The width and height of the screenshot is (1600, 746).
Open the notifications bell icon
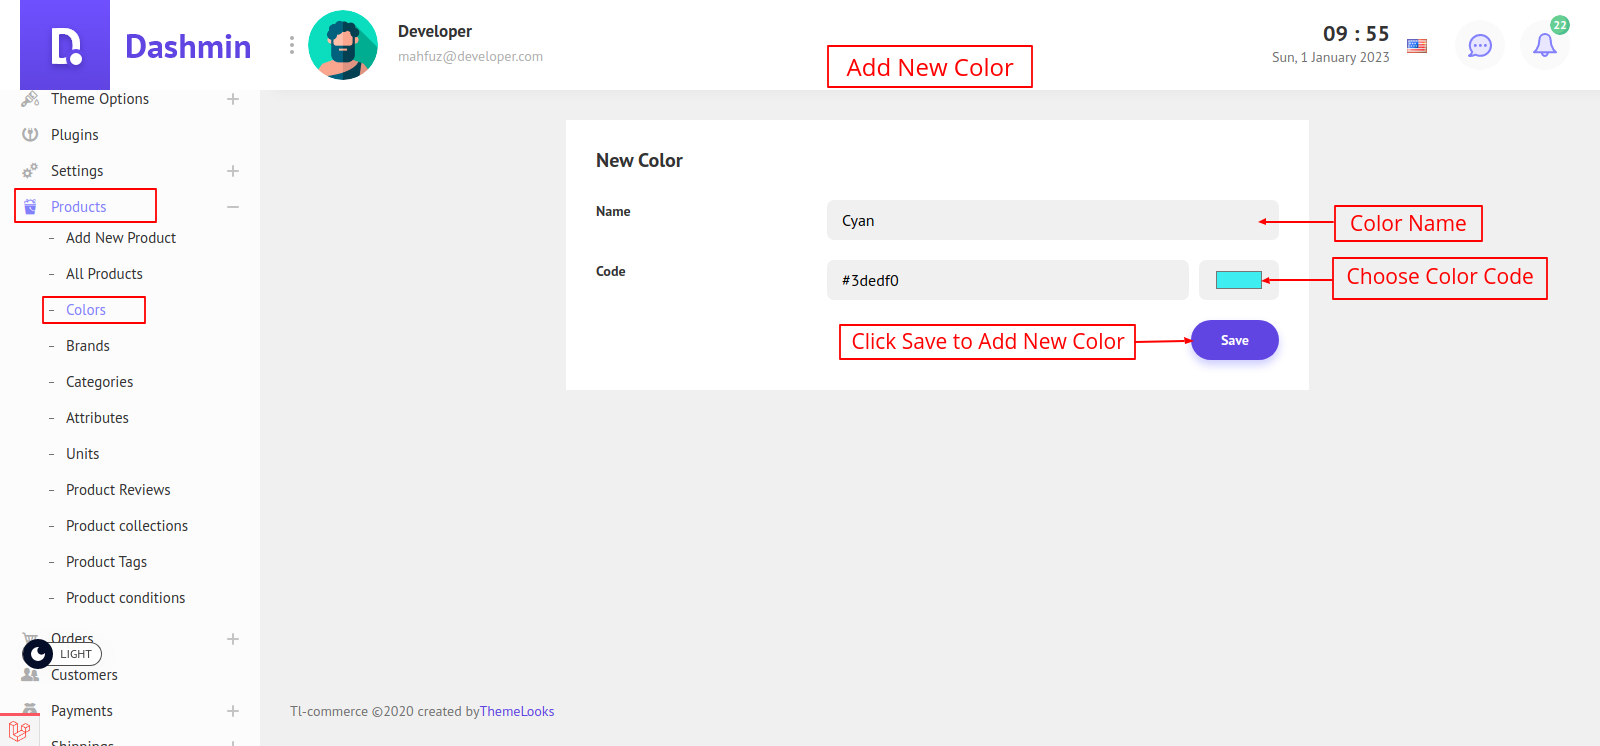pyautogui.click(x=1544, y=46)
